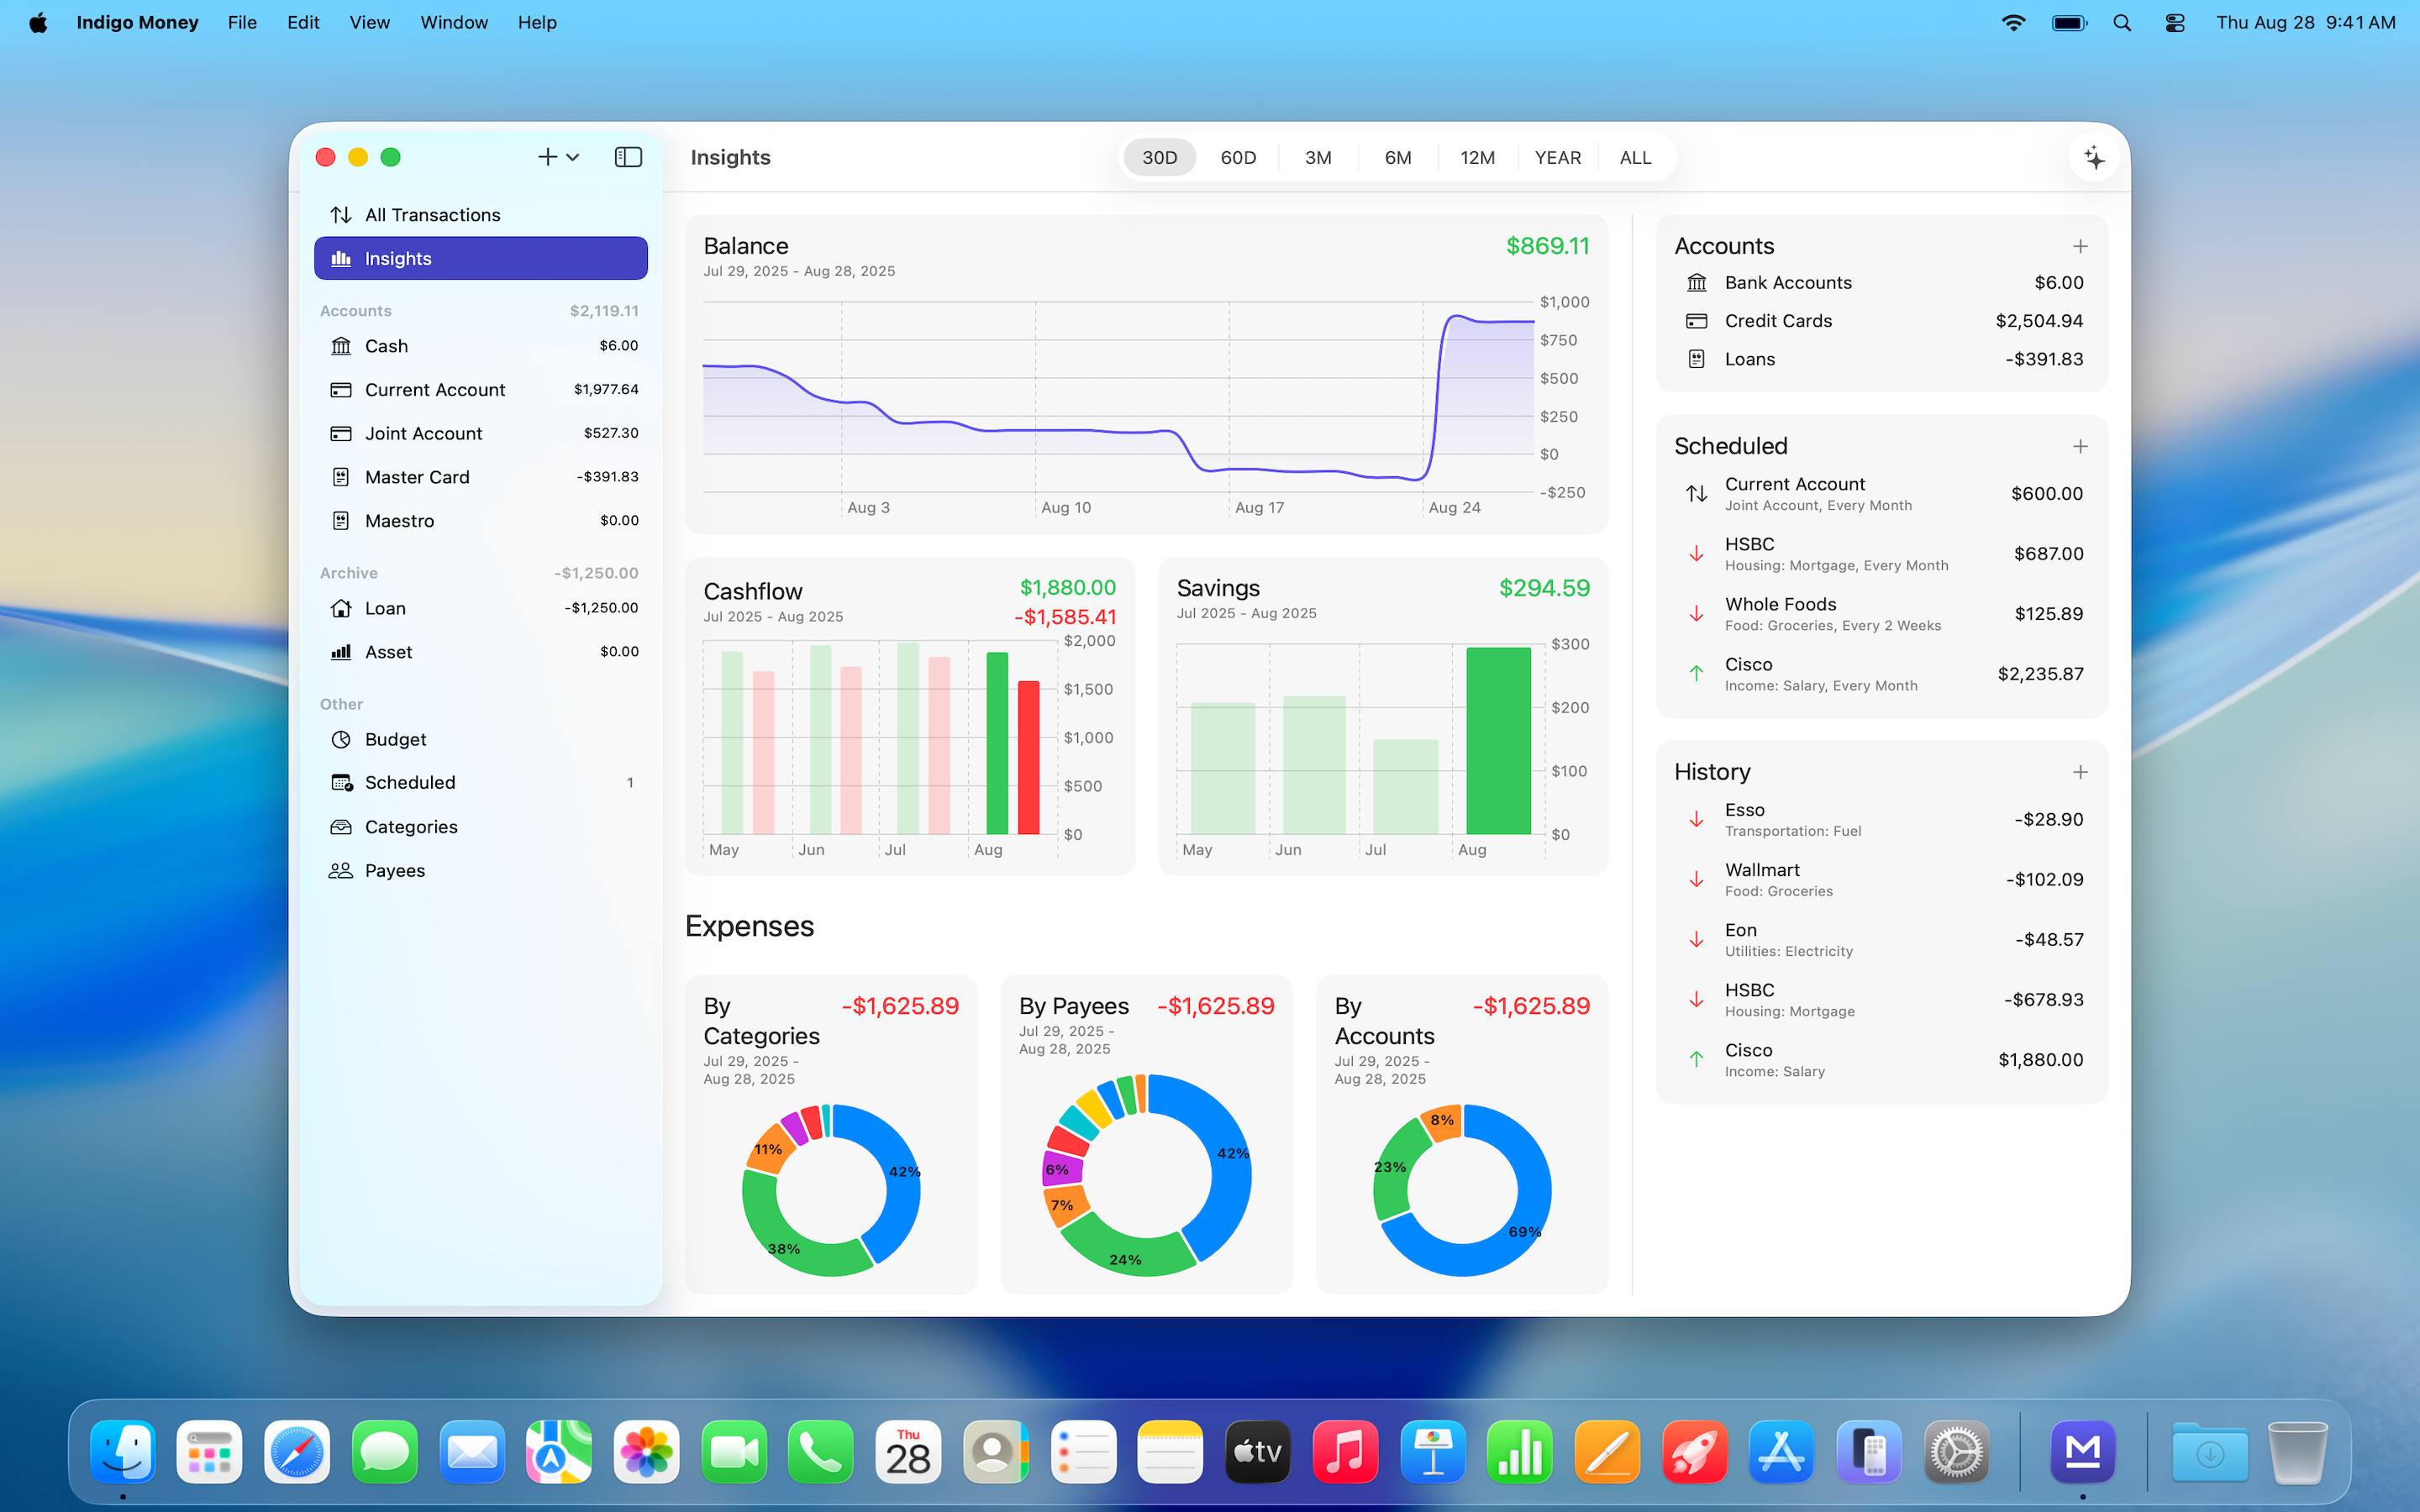Click the August bar in Savings chart

click(1498, 740)
